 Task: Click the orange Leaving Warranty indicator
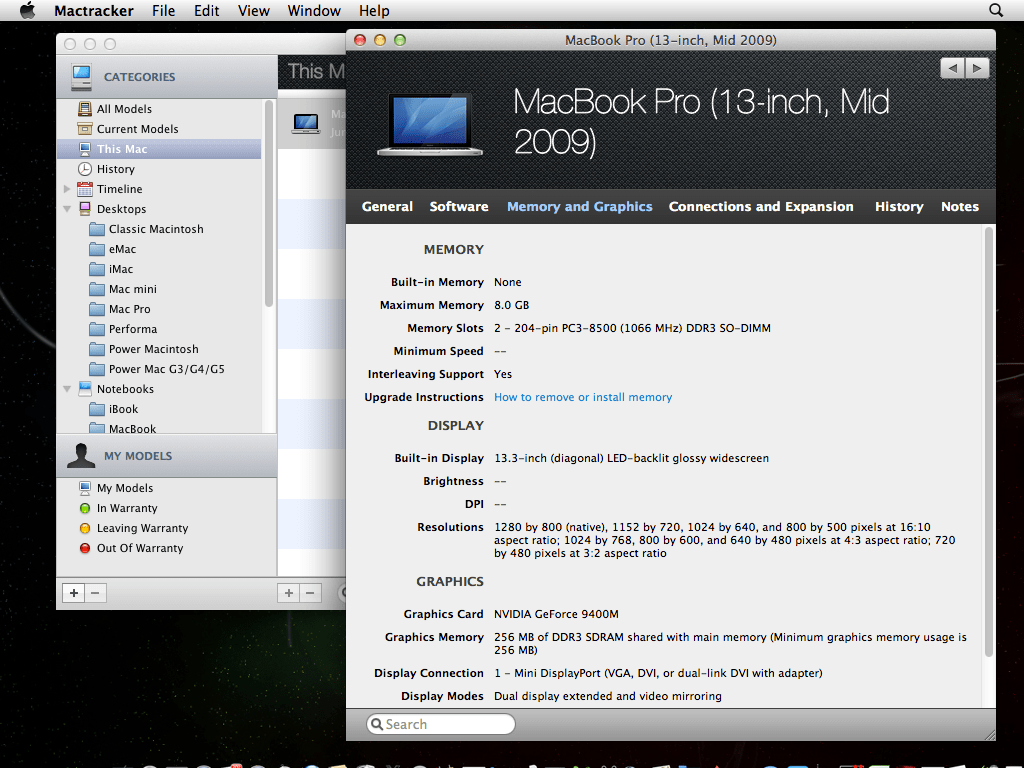[85, 528]
